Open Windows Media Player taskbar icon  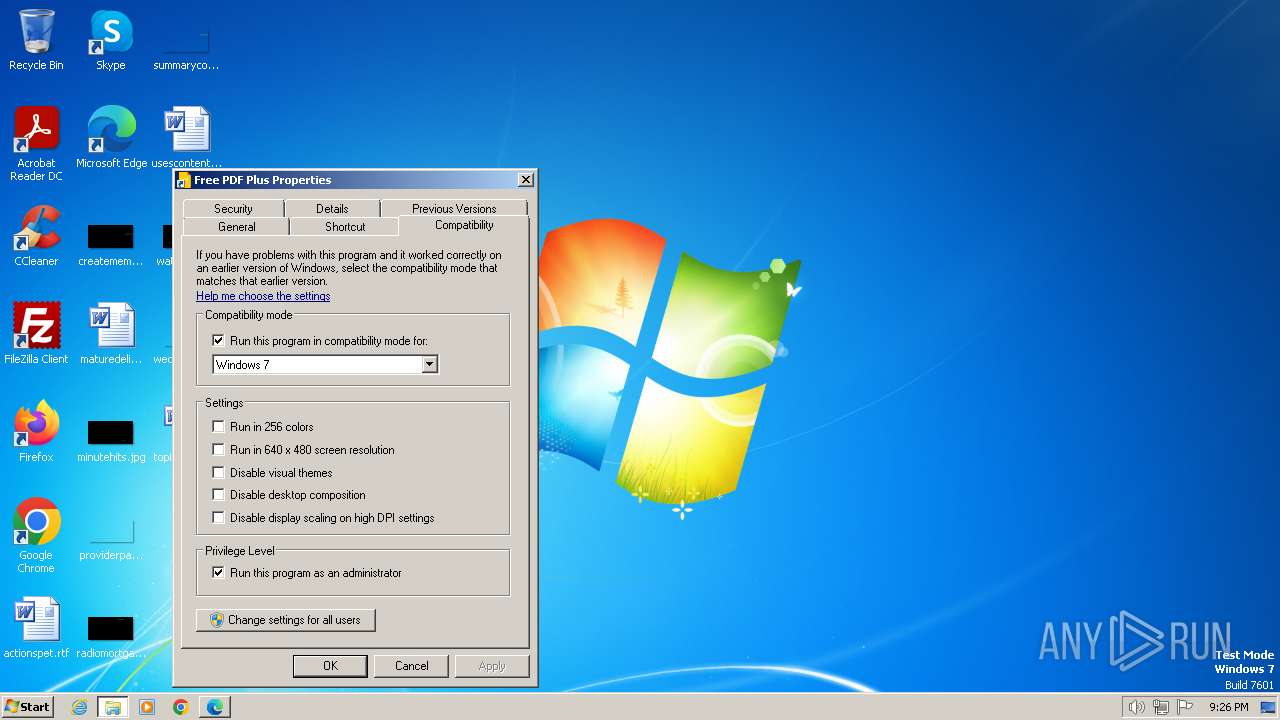click(x=147, y=707)
